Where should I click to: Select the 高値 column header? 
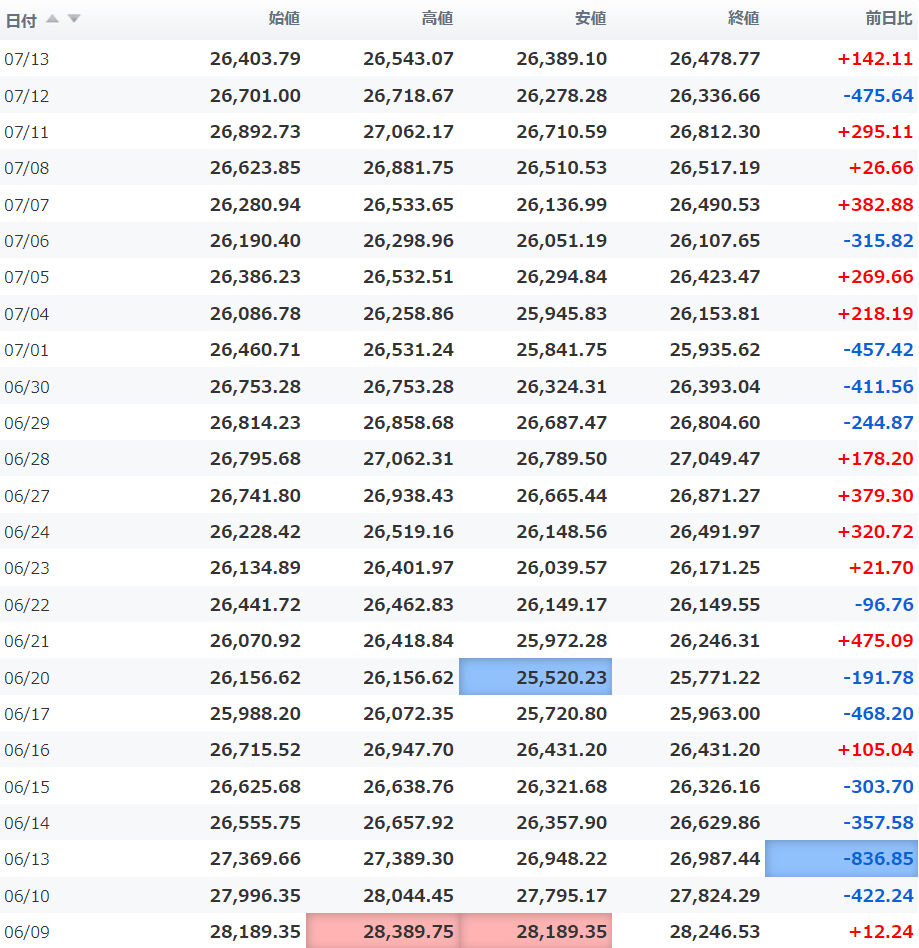[437, 19]
